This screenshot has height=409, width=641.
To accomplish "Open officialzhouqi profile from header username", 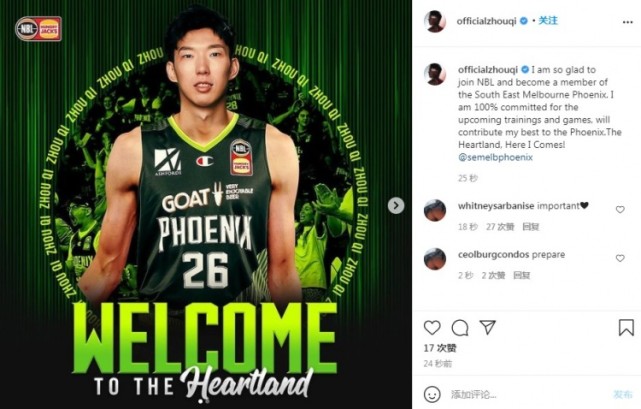I will pyautogui.click(x=486, y=21).
